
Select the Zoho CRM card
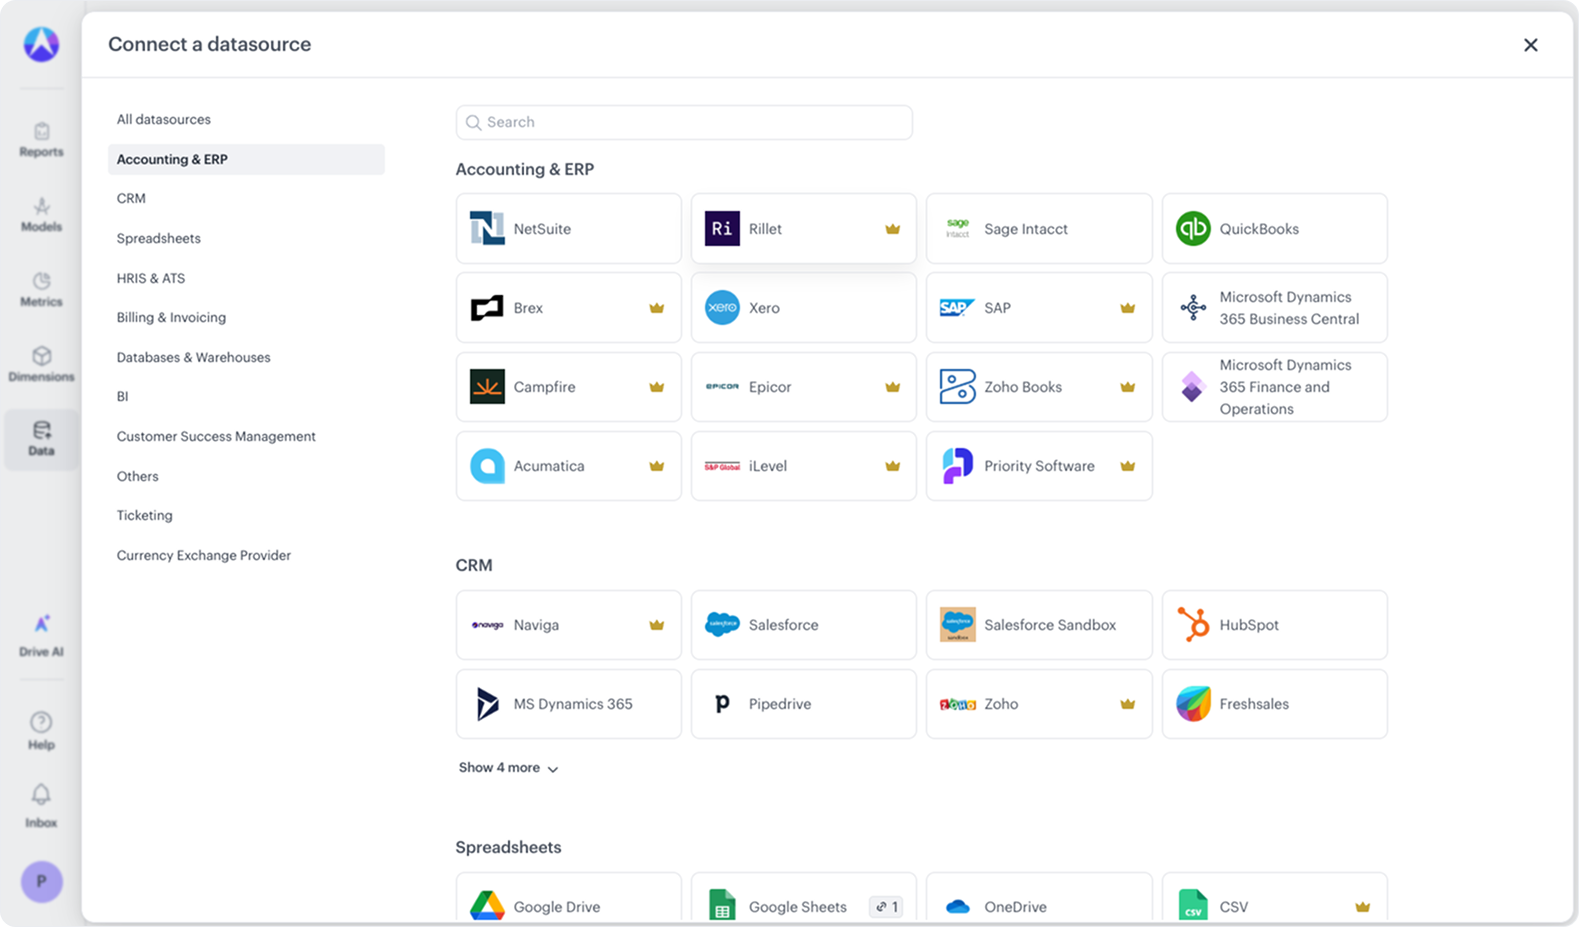[1039, 704]
